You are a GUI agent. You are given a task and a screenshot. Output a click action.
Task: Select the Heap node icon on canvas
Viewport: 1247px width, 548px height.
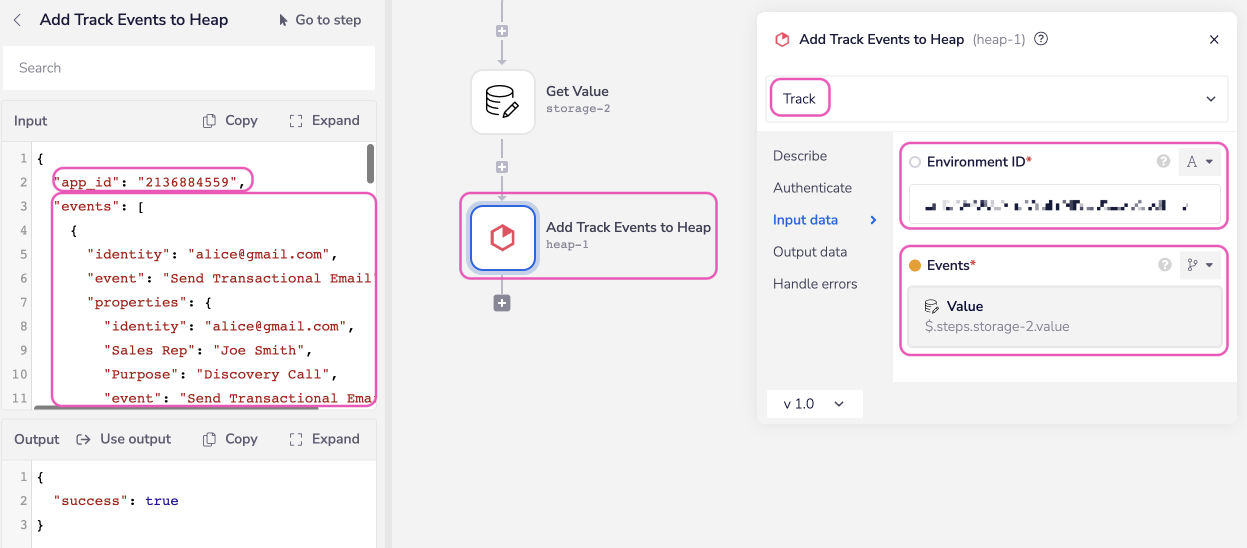click(502, 237)
